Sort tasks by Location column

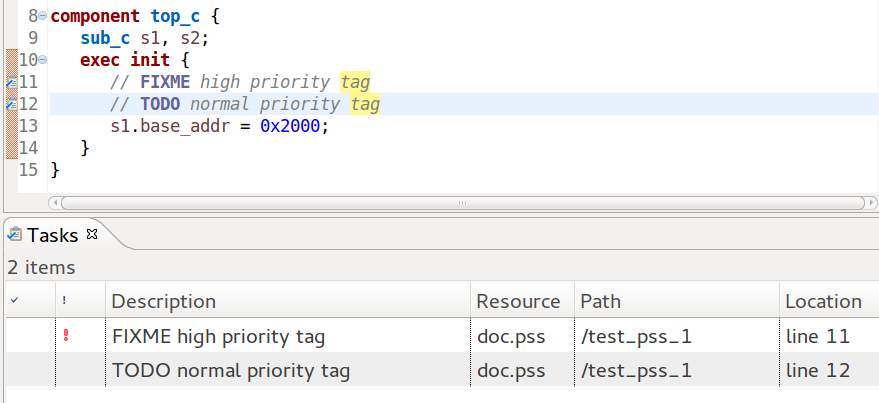click(x=829, y=302)
